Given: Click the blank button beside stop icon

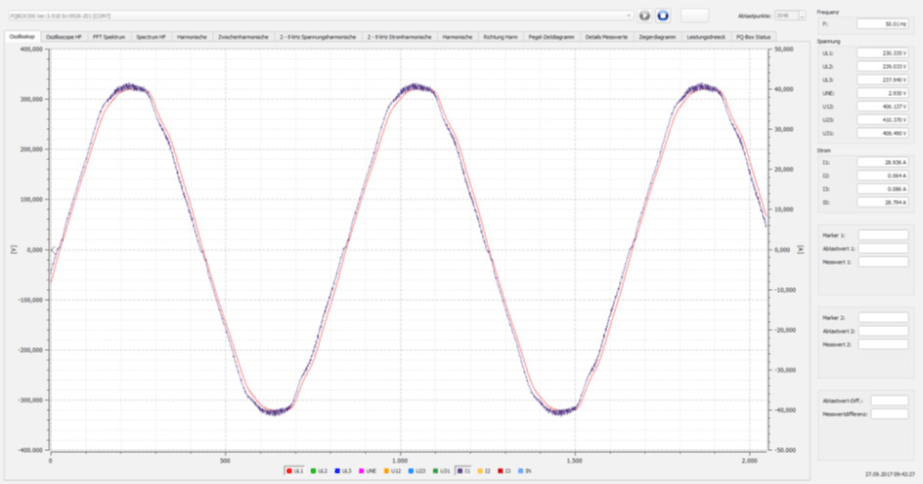Looking at the screenshot, I should pyautogui.click(x=695, y=15).
